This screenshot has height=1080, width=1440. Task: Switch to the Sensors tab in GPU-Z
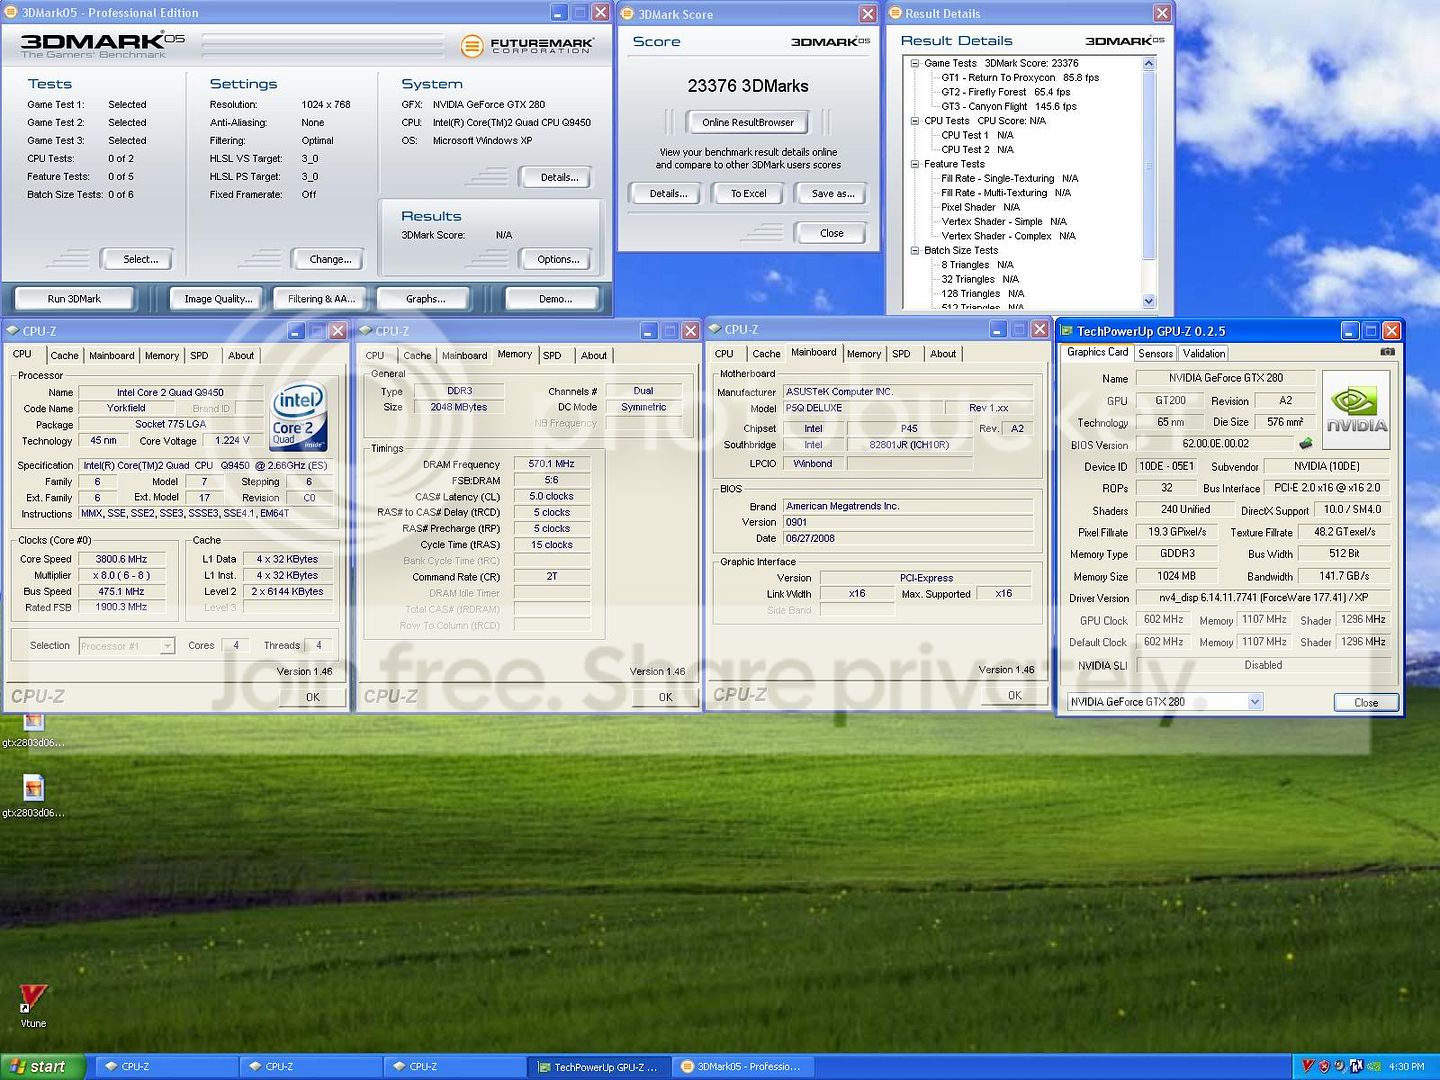(1156, 353)
